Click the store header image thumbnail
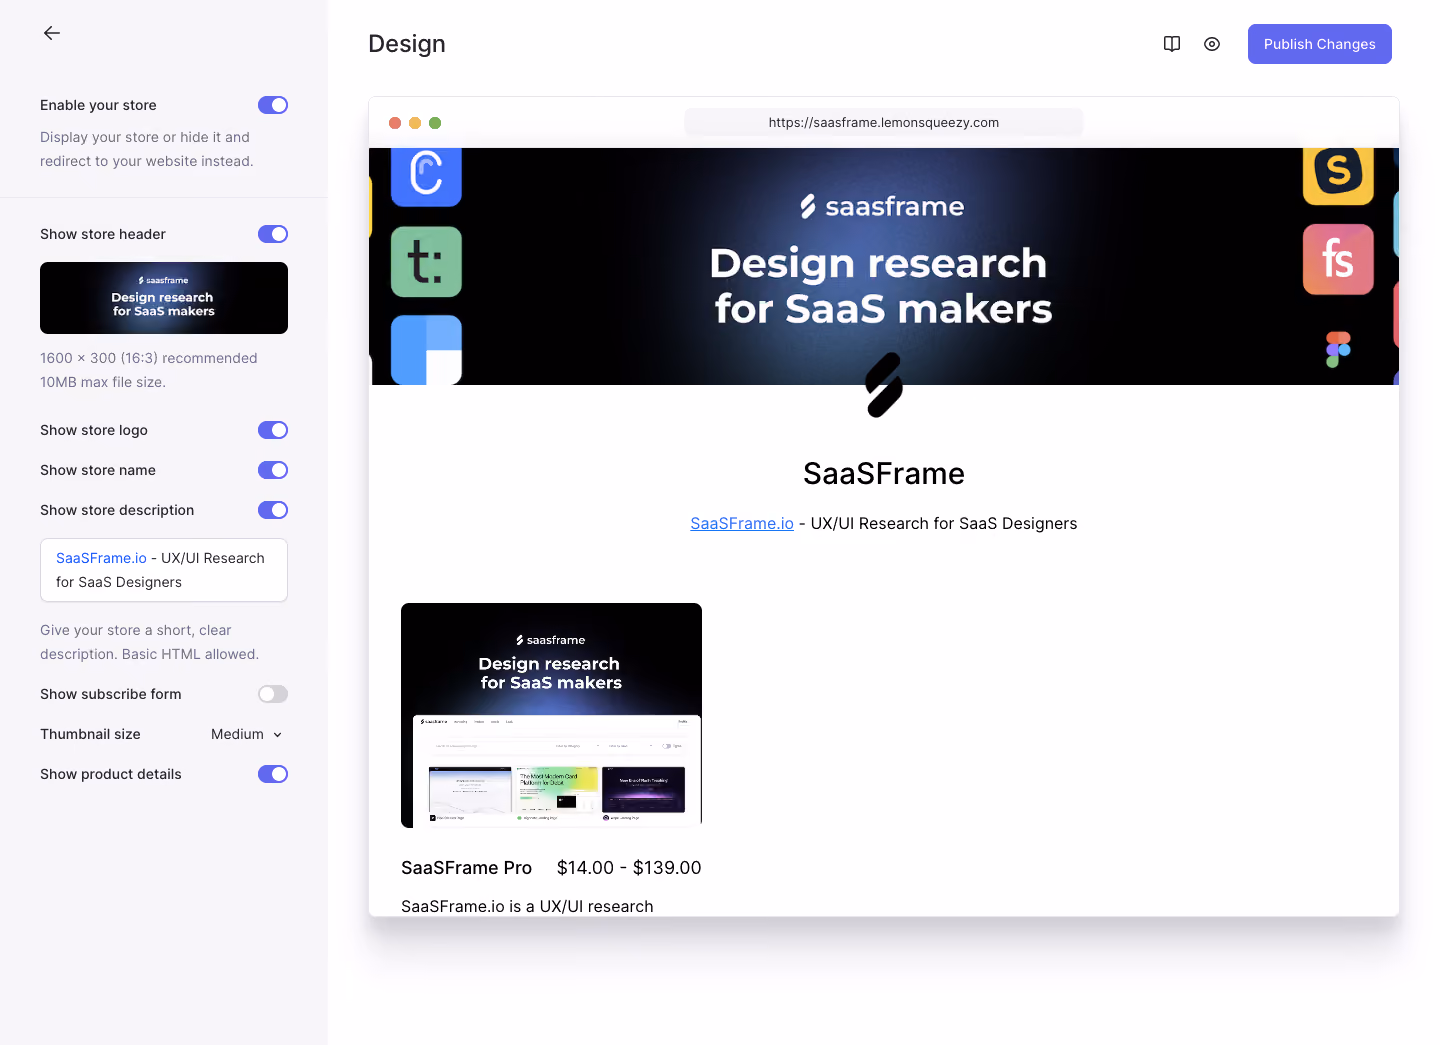 tap(164, 298)
